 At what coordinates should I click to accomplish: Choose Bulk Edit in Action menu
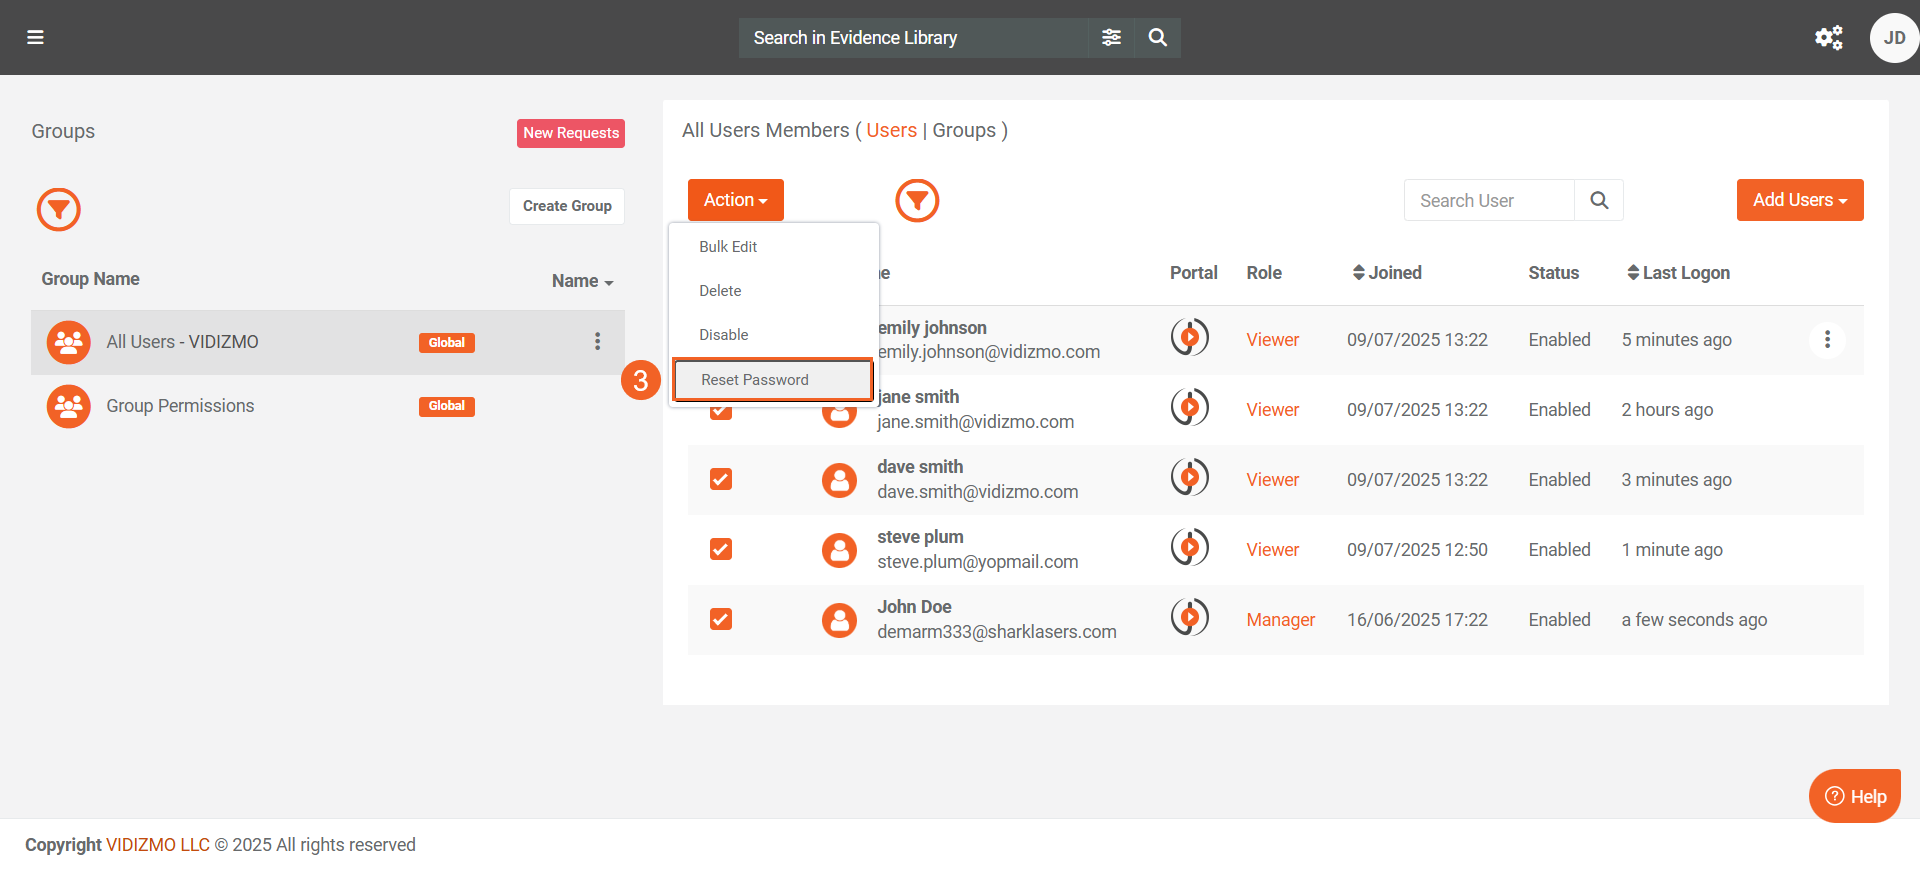728,247
